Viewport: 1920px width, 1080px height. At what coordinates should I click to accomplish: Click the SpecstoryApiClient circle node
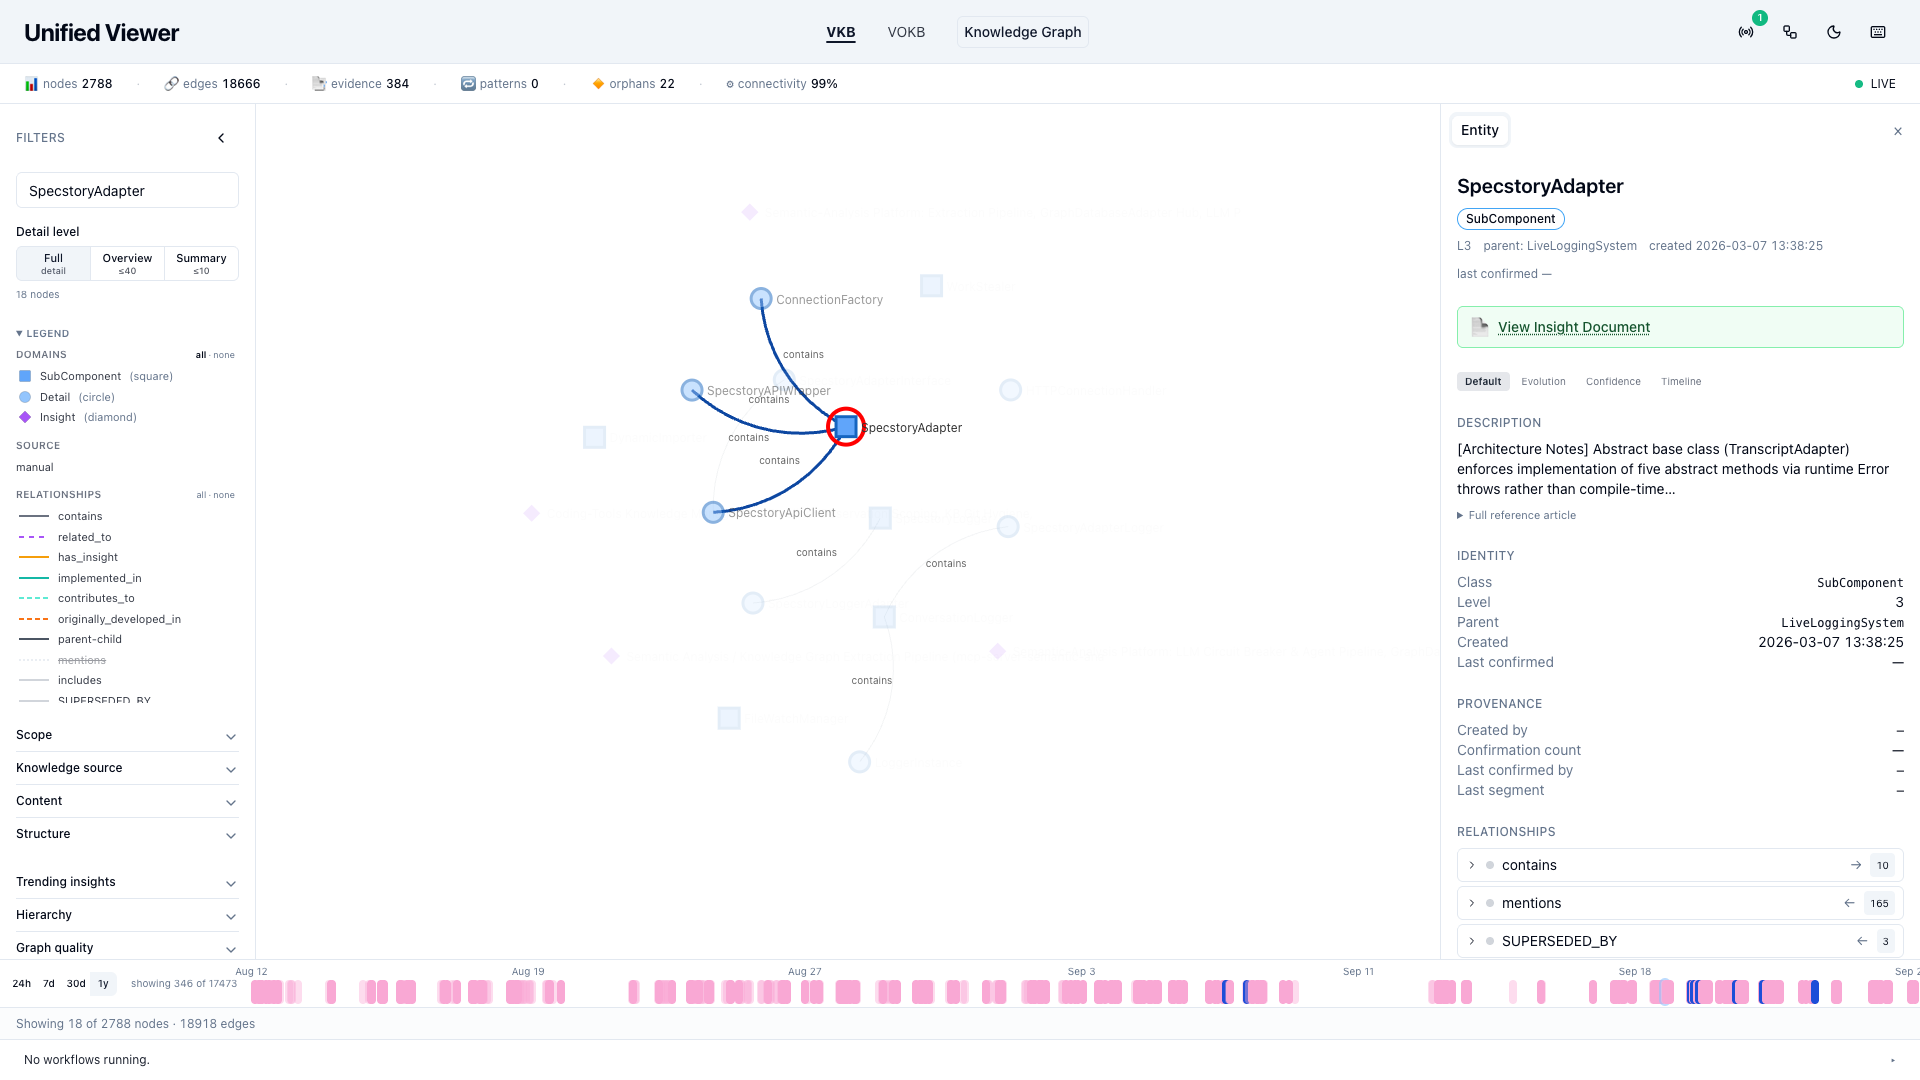click(x=713, y=512)
